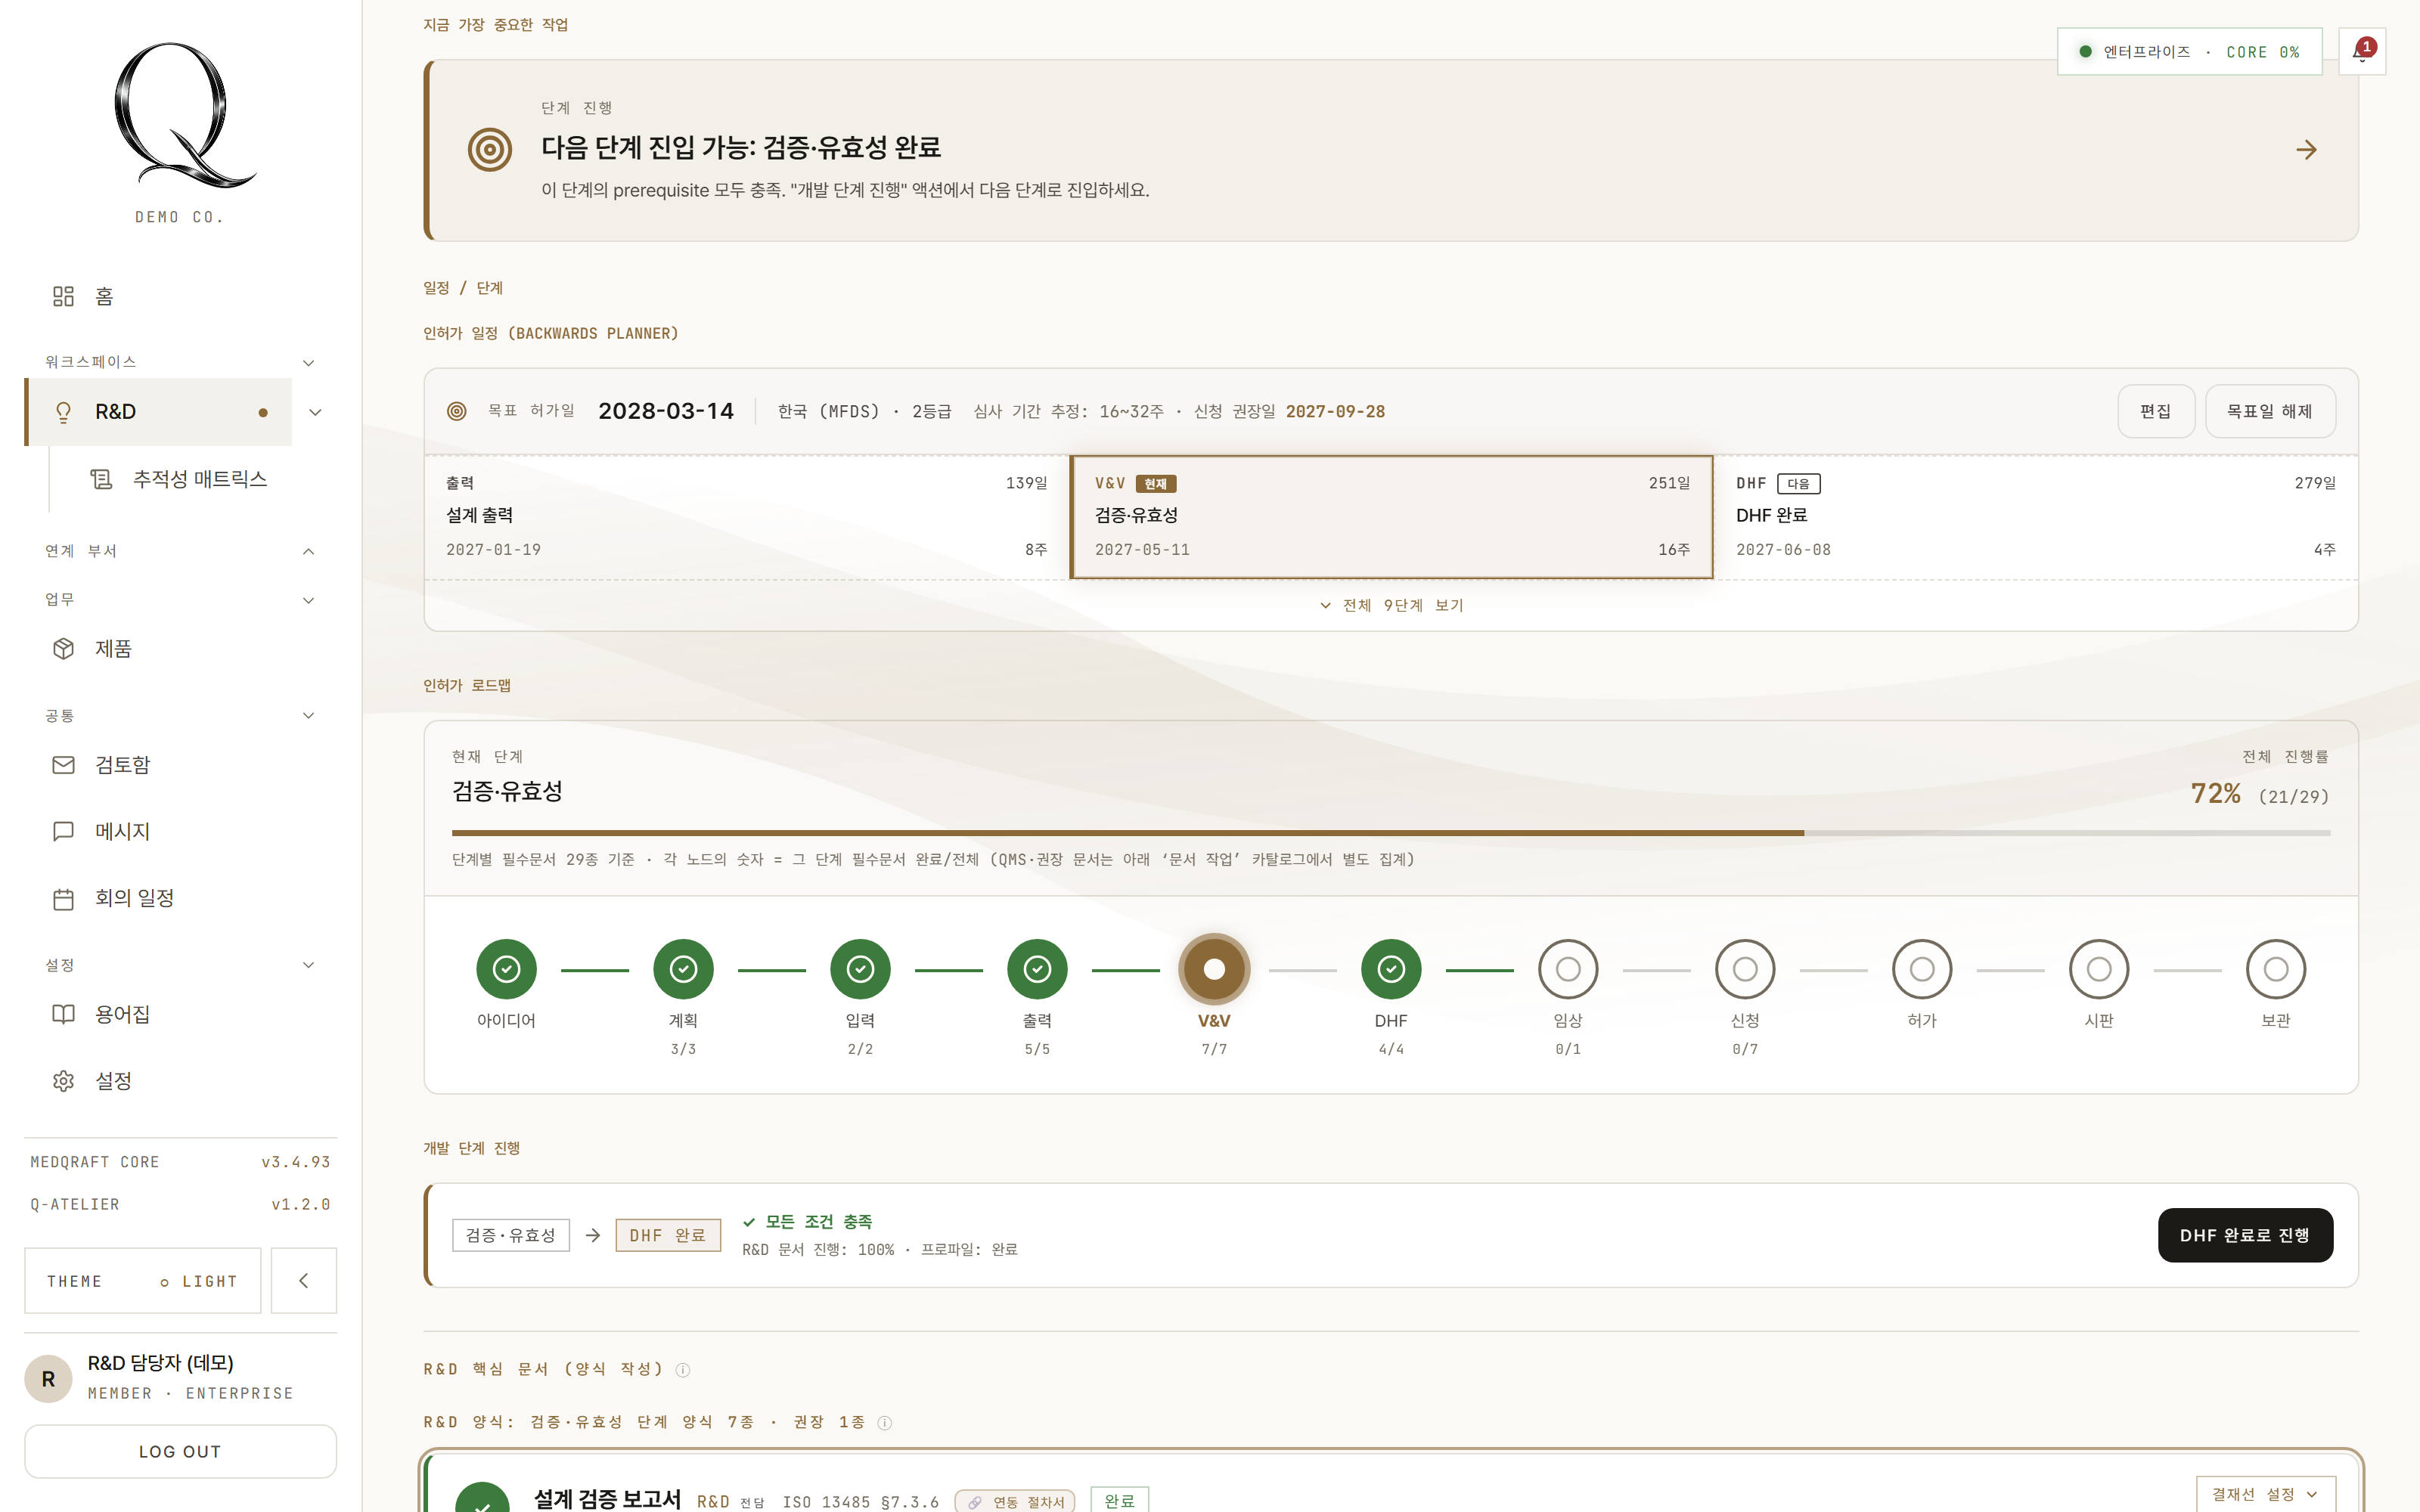Click the info icon beside R&D 핵심 문서
2420x1512 pixels.
(x=683, y=1370)
